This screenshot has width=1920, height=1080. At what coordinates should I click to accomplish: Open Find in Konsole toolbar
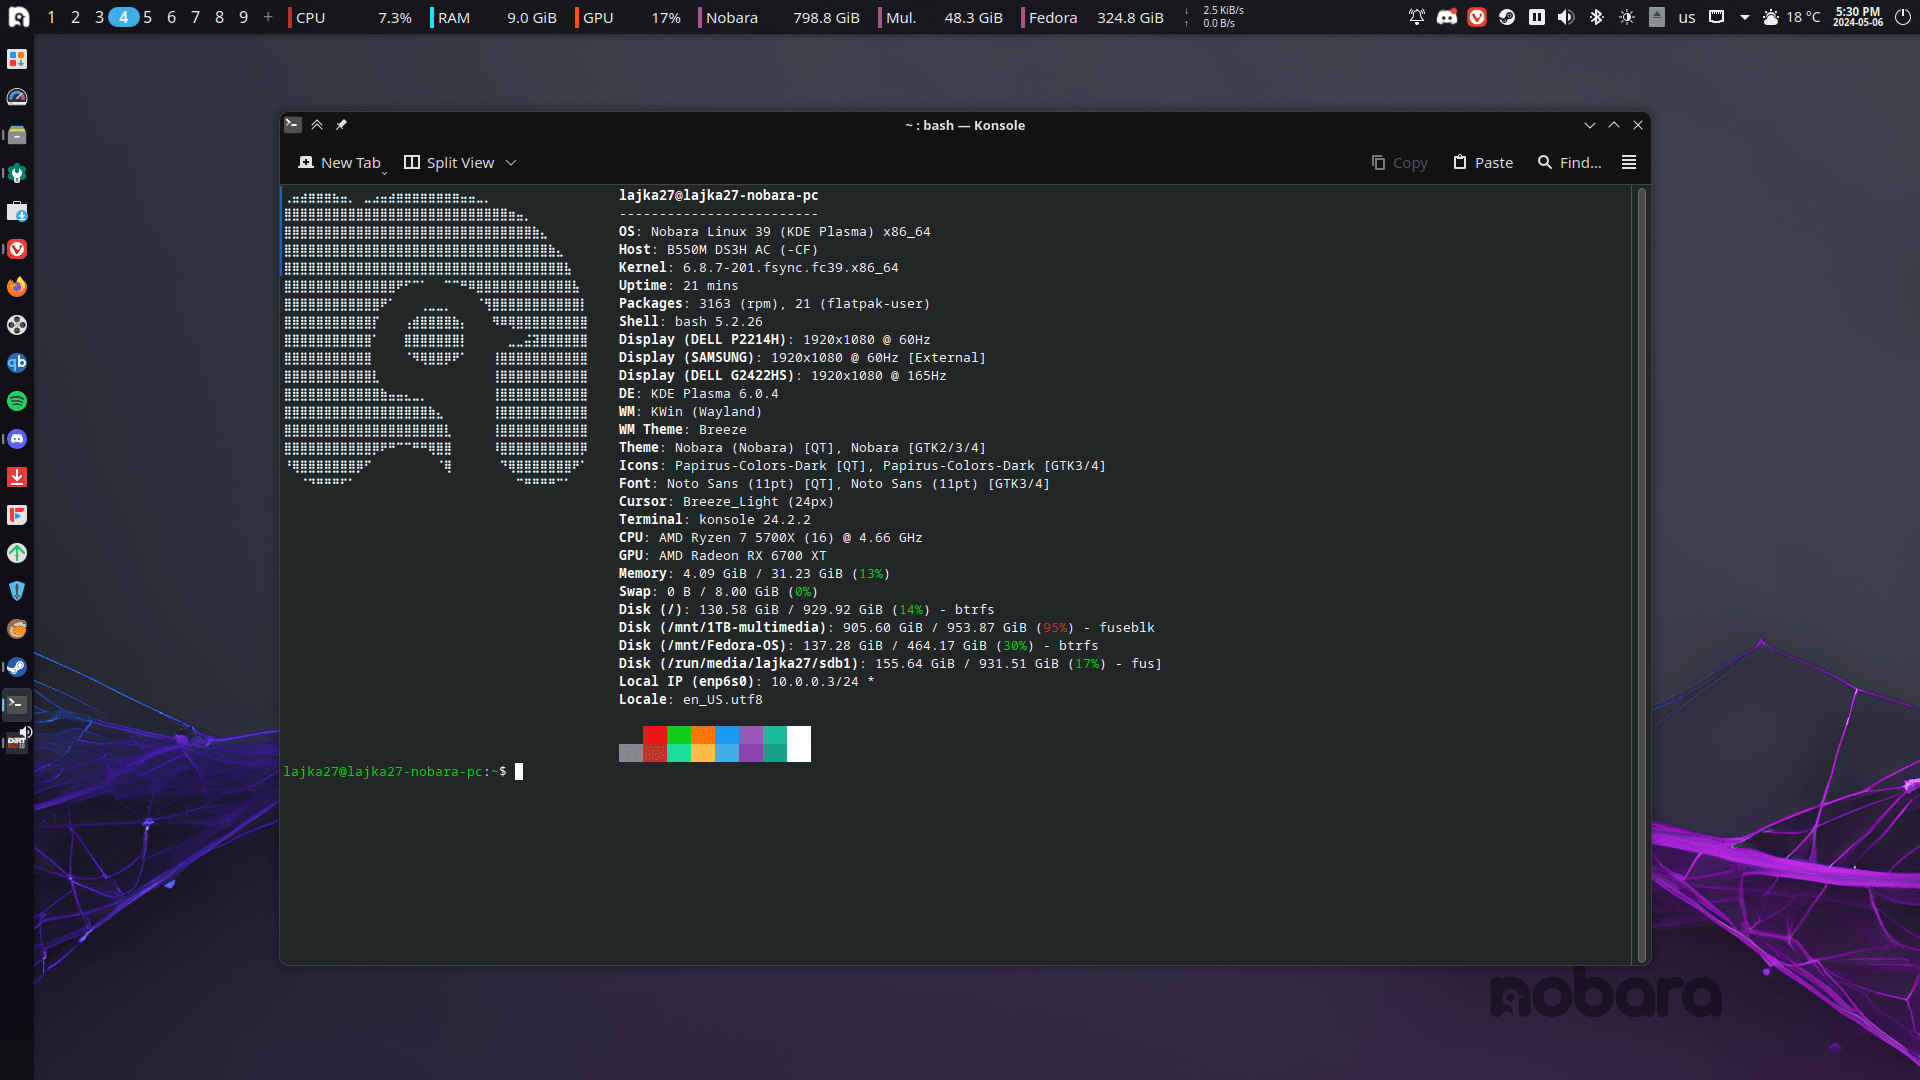pos(1569,162)
